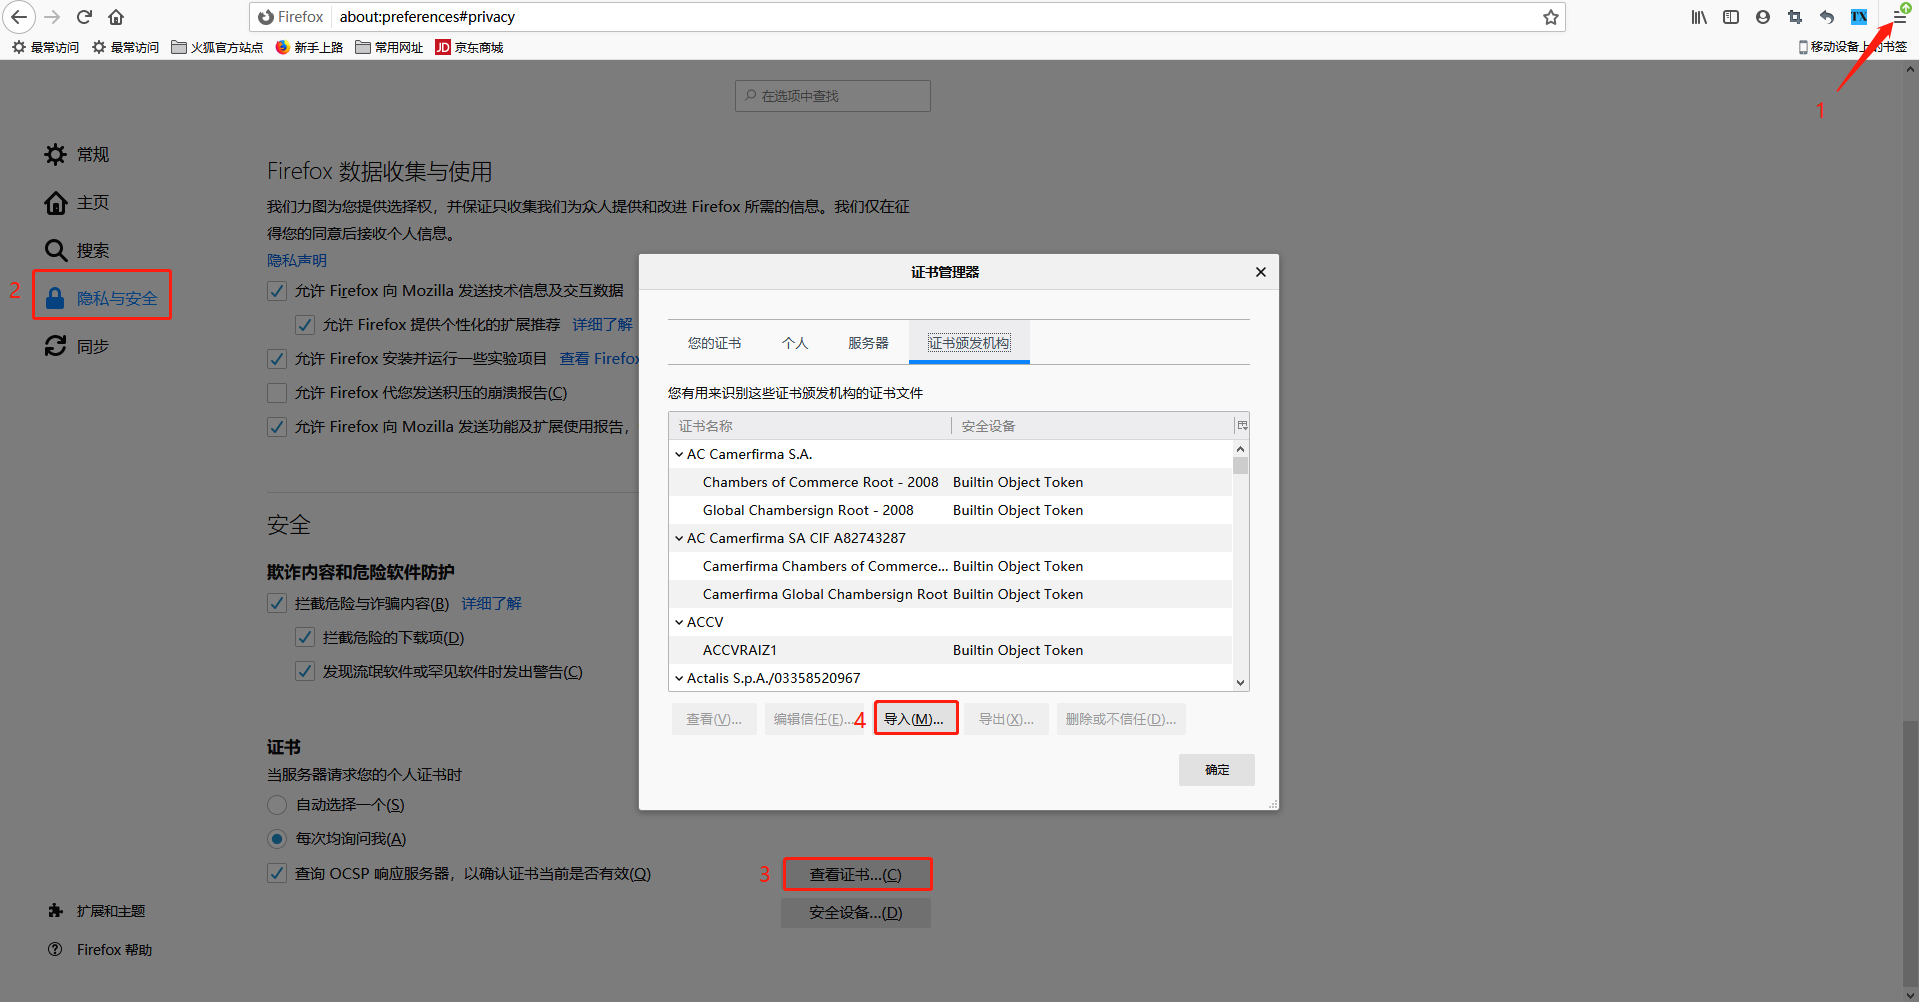This screenshot has height=1002, width=1919.
Task: Toggle 拦截危险的下载项 checkbox
Action: click(305, 637)
